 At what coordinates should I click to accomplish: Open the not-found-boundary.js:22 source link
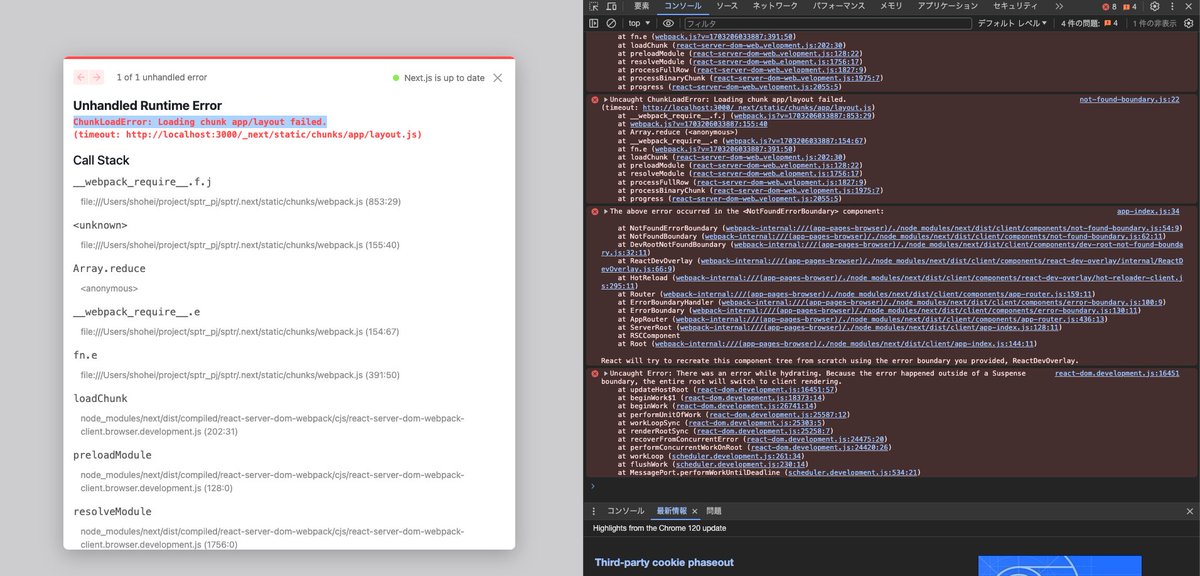(1129, 100)
